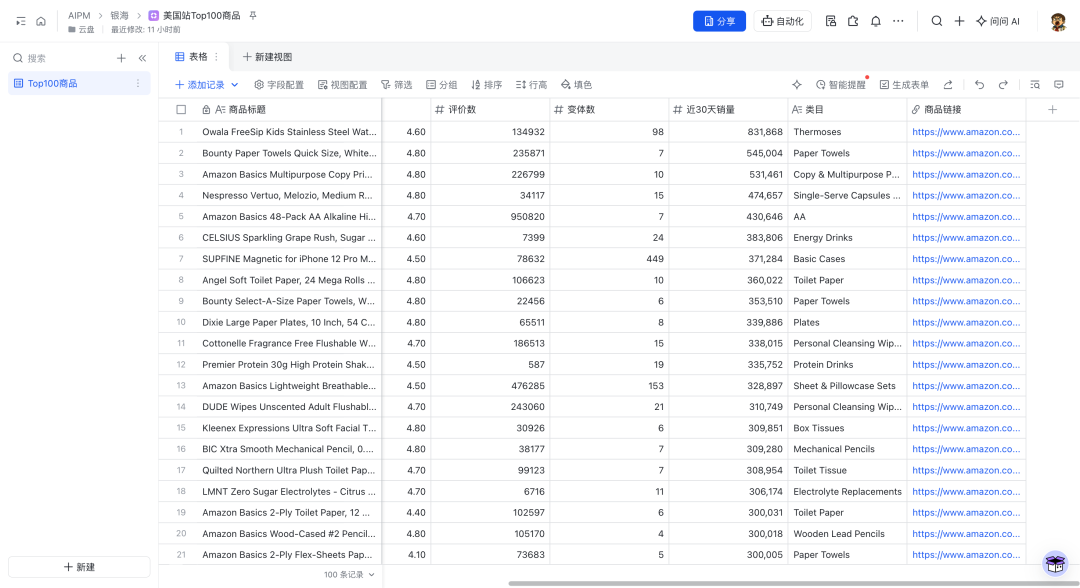This screenshot has width=1080, height=588.
Task: Click the 分享 share button
Action: click(719, 21)
